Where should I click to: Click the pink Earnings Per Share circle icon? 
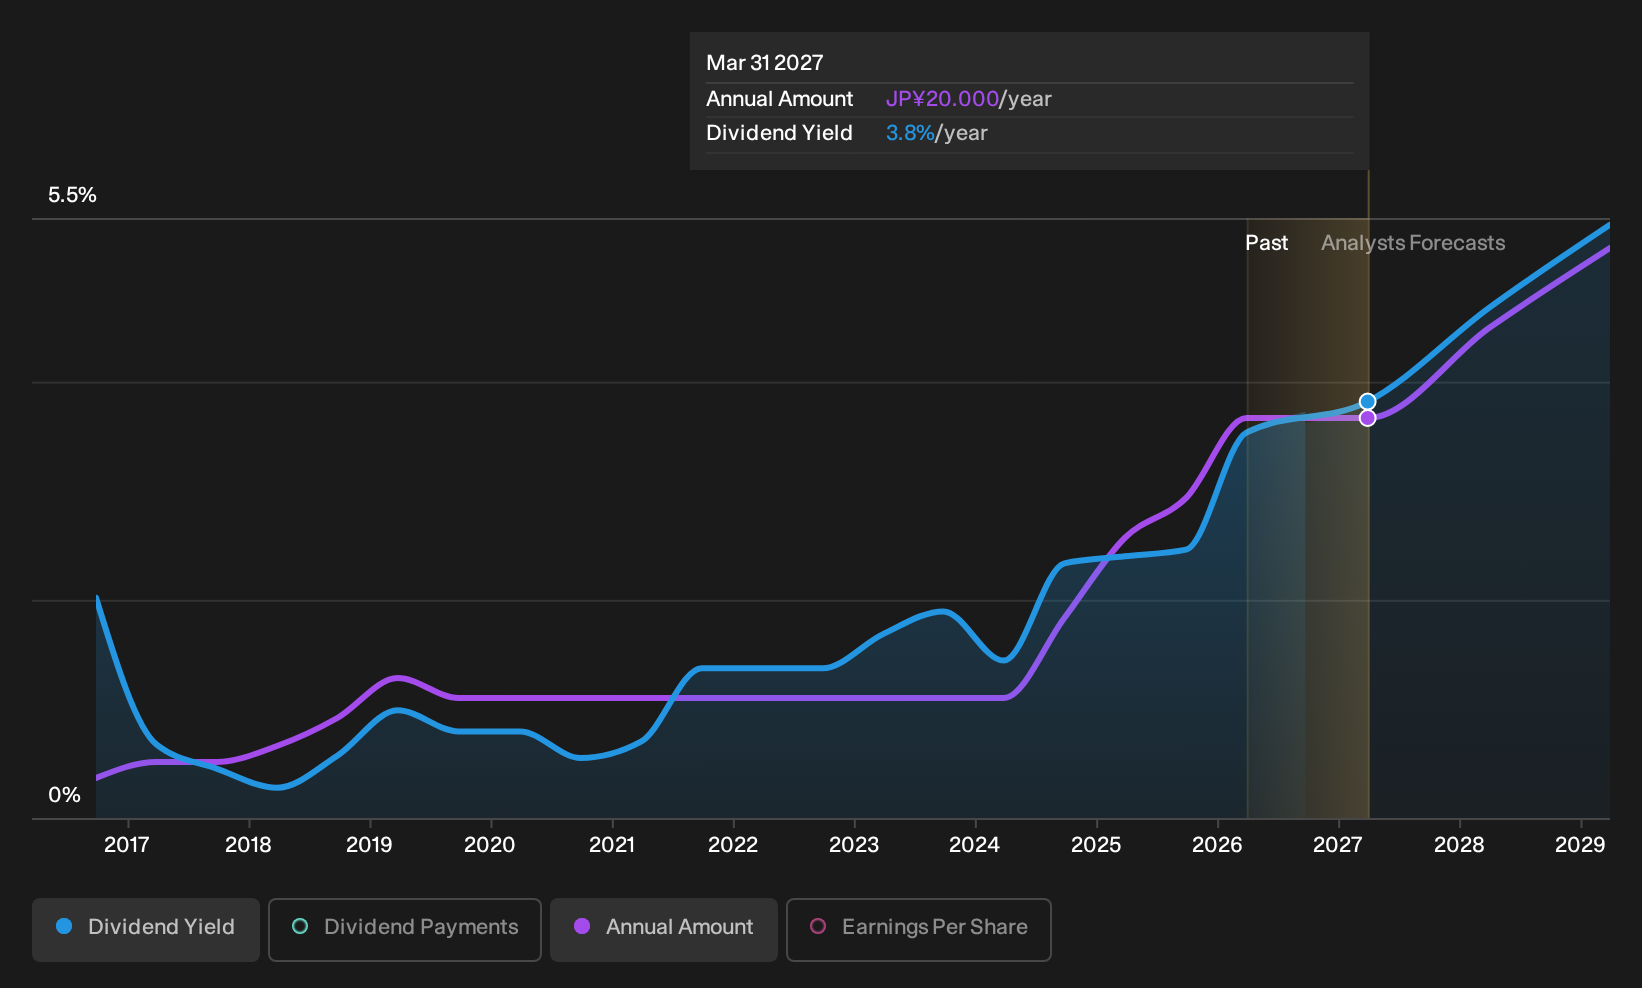[x=818, y=926]
